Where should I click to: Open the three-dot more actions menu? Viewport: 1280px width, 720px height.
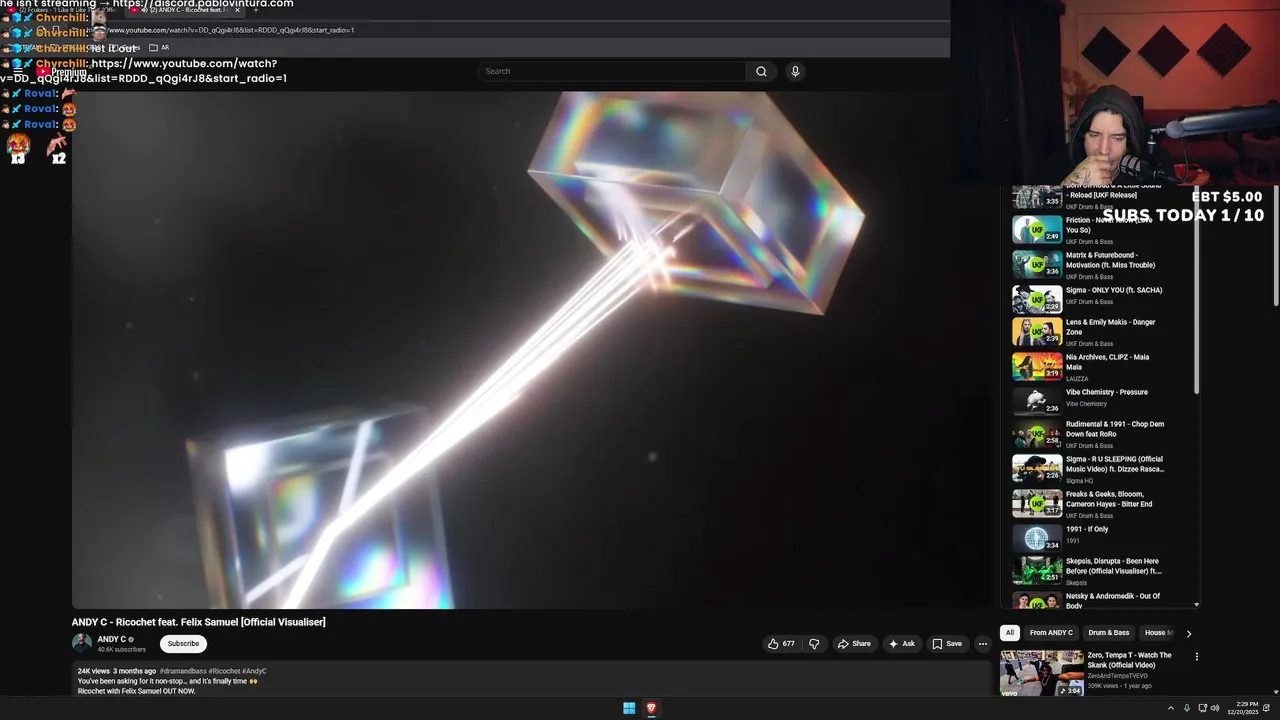coord(983,644)
